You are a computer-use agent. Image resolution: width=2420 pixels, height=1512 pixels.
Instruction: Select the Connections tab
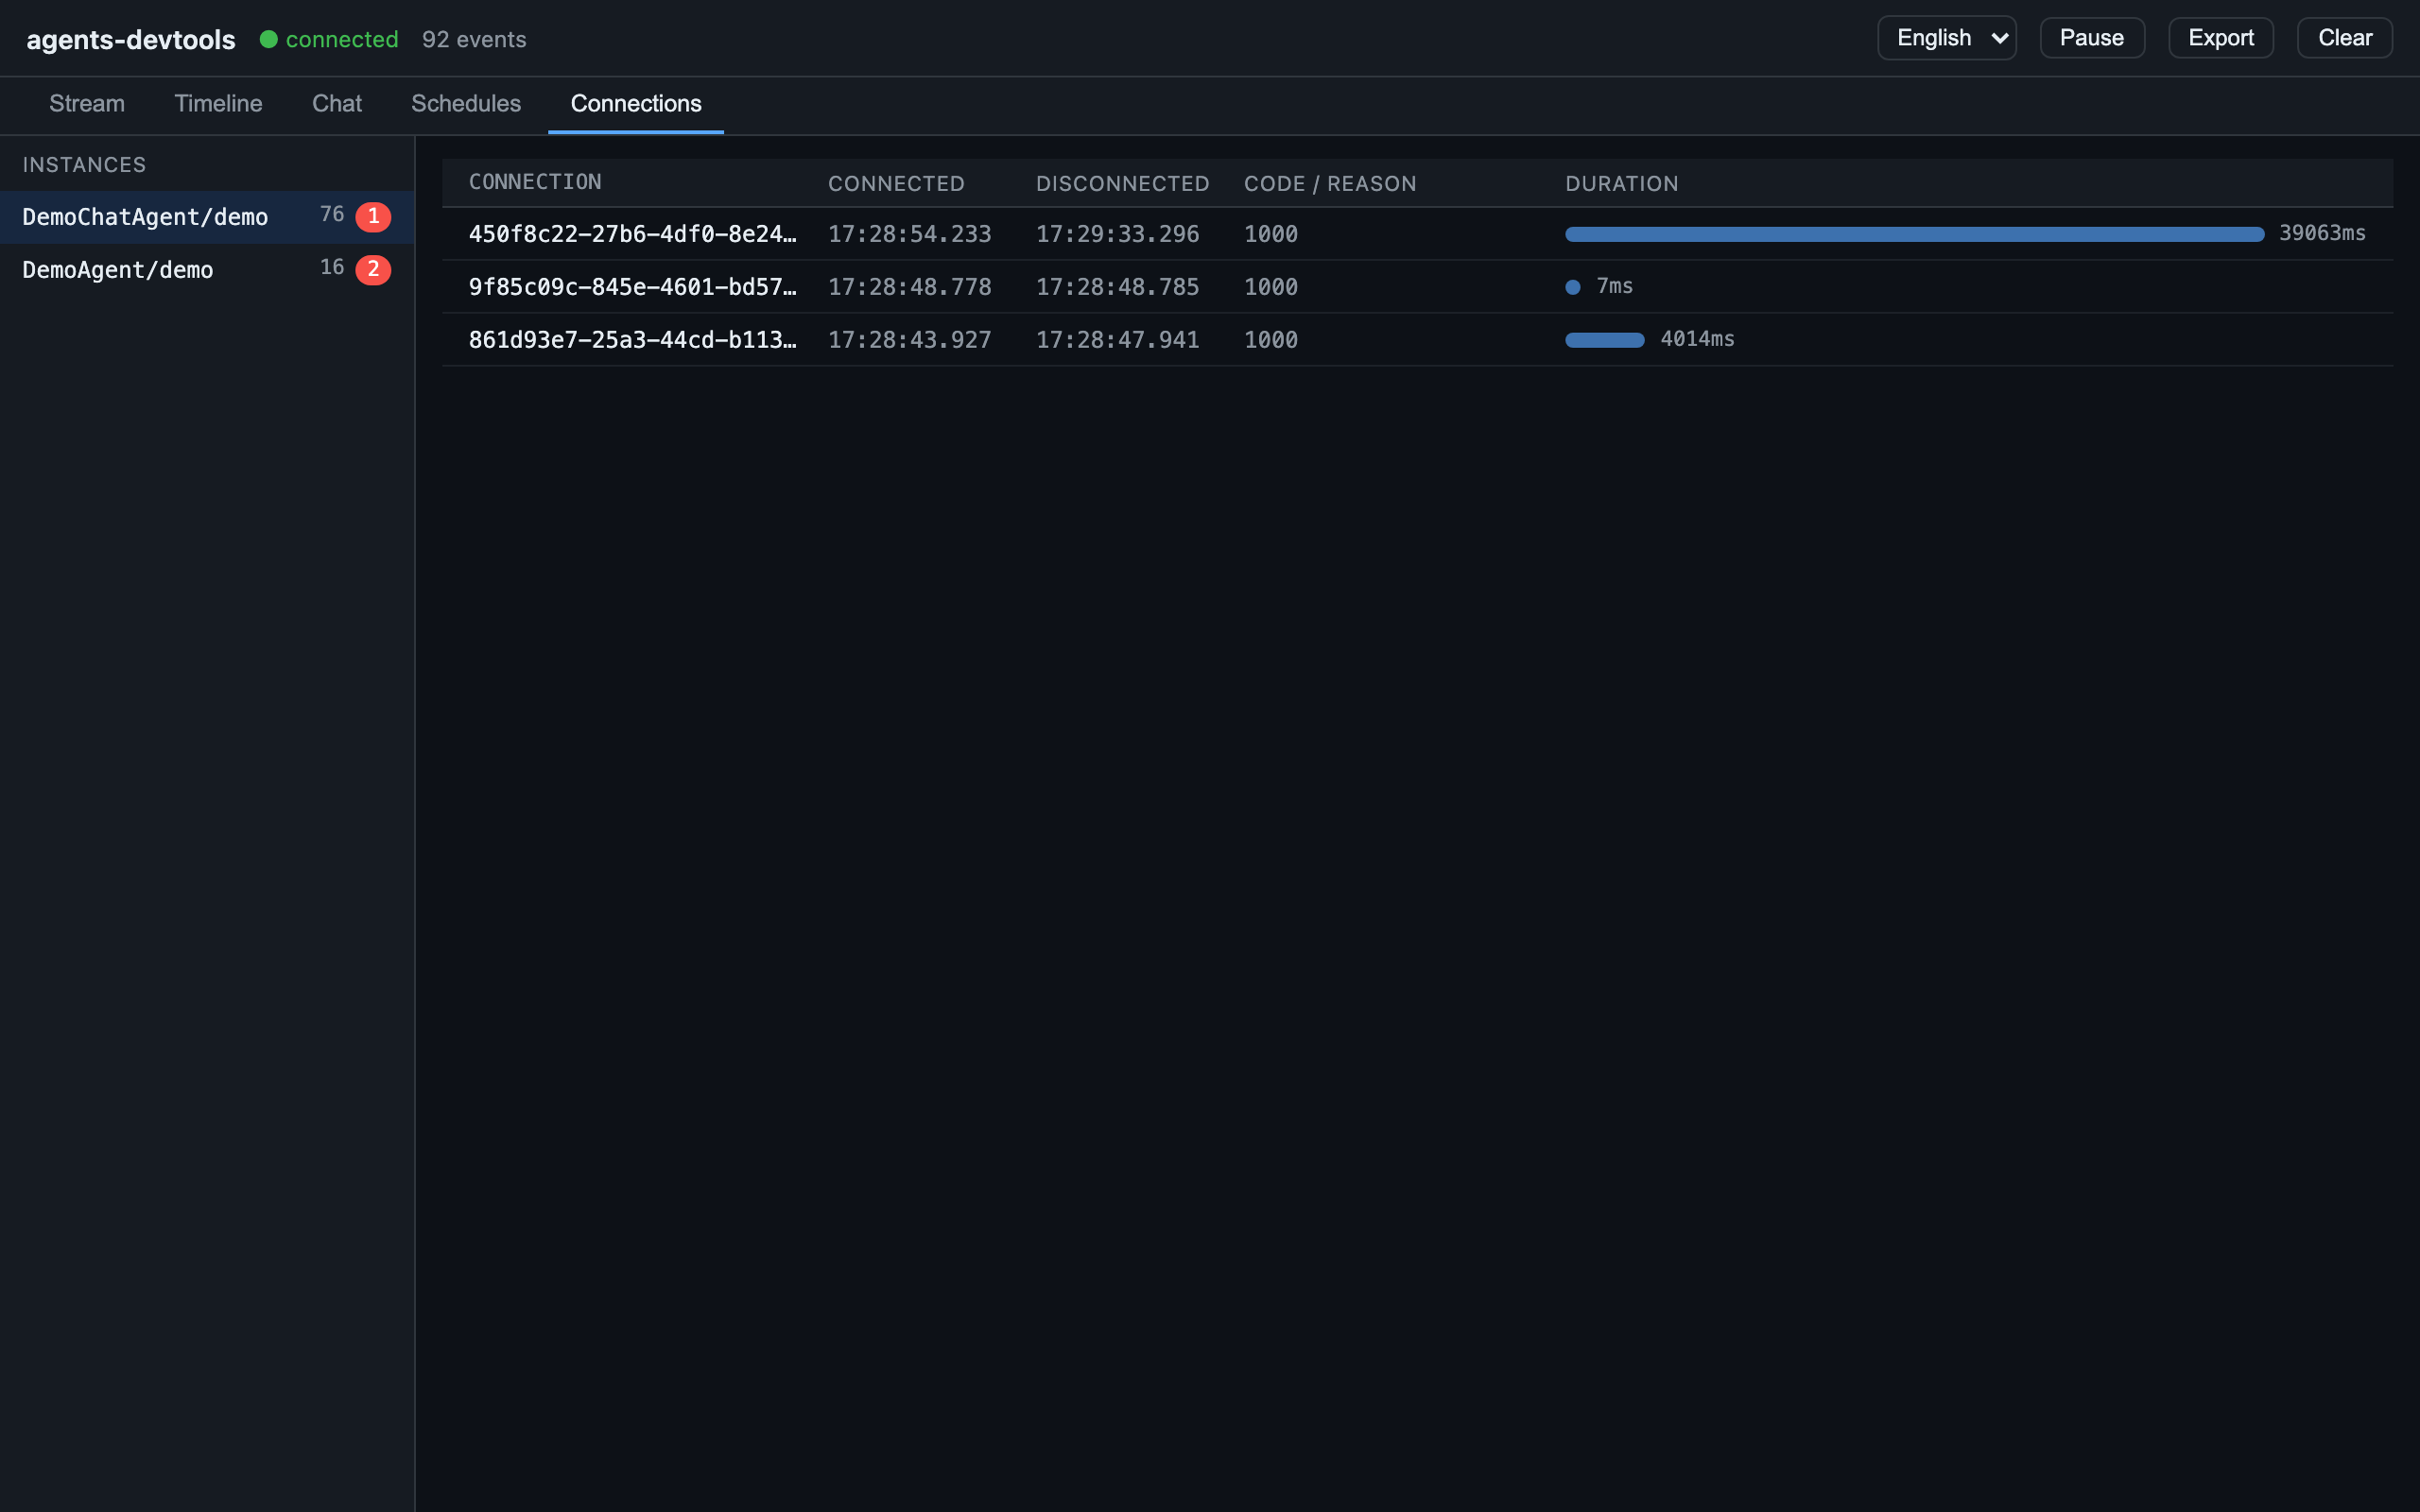click(x=636, y=104)
